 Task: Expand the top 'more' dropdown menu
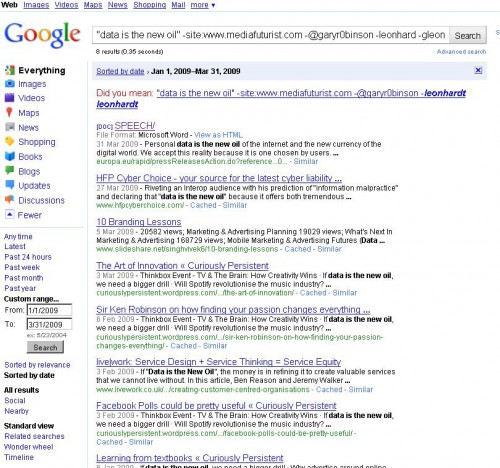203,5
